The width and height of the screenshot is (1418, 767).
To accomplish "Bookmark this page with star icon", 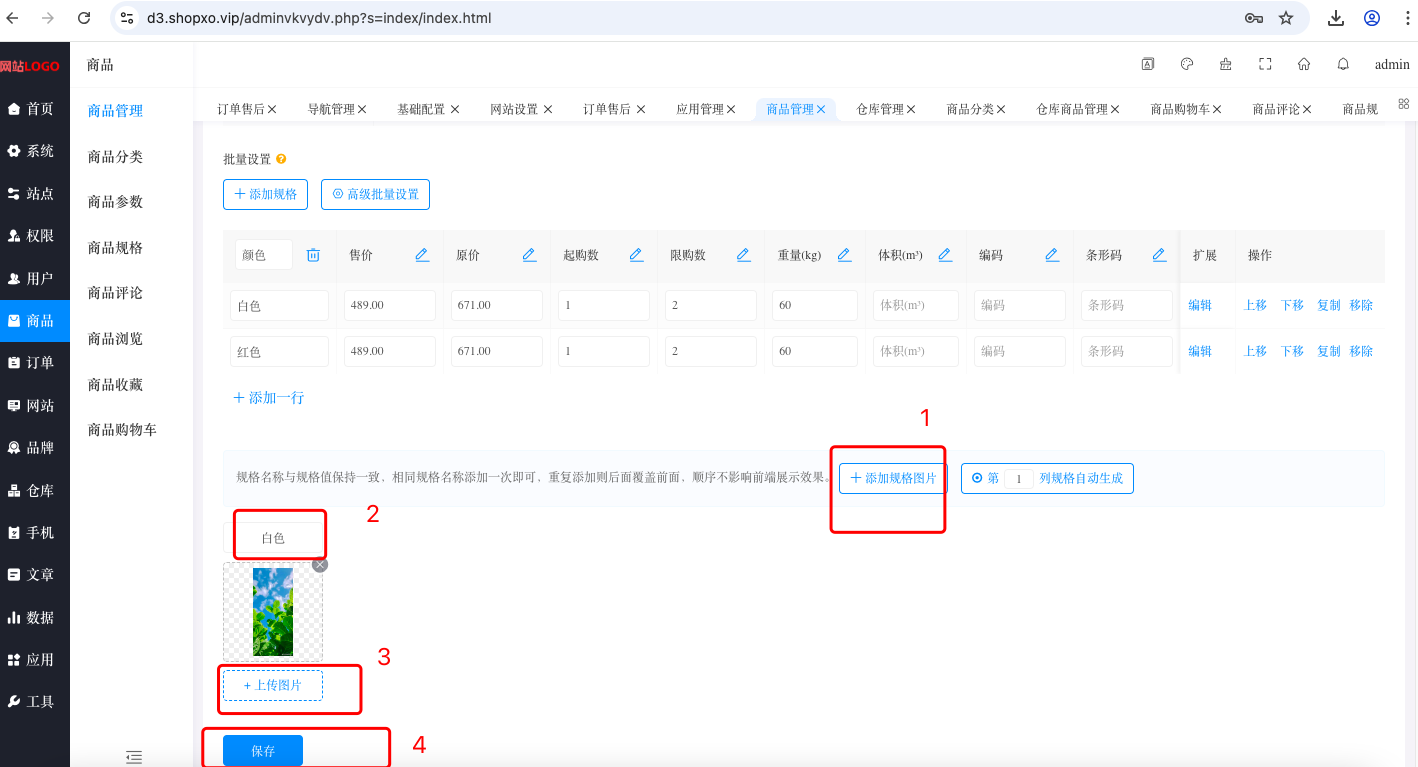I will click(x=1286, y=18).
